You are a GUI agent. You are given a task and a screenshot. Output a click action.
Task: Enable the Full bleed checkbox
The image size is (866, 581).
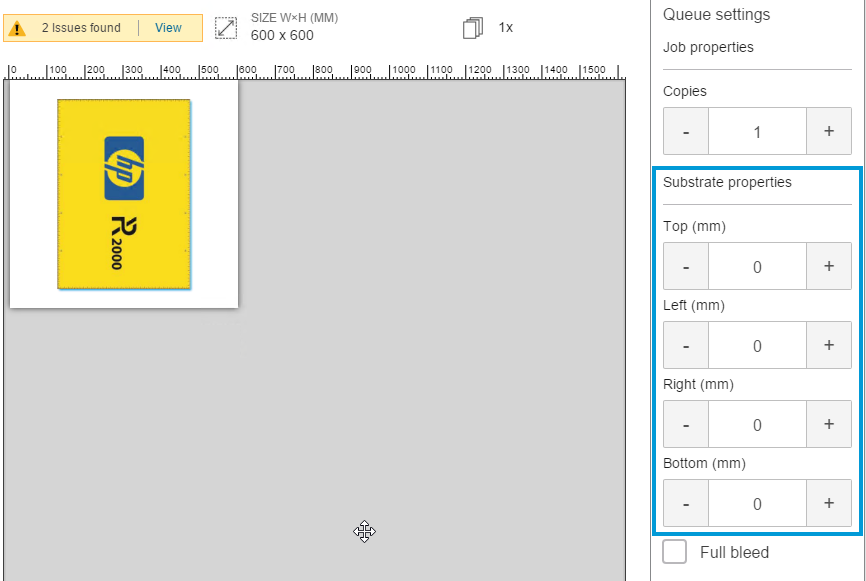coord(674,552)
